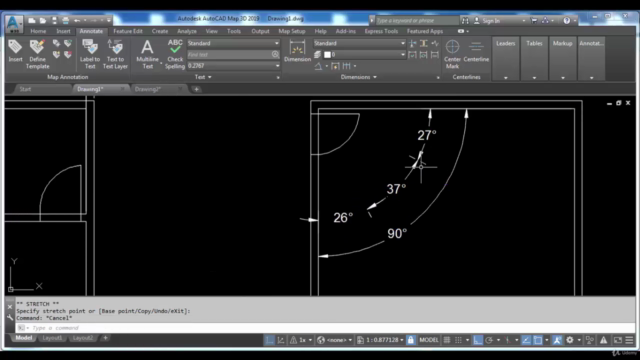Click the annotation monitor warning triangle in status bar
640x360 pixels.
603,340
